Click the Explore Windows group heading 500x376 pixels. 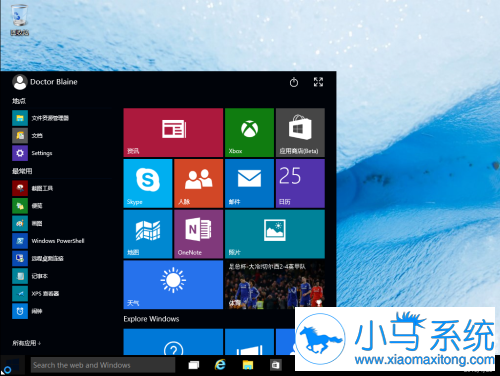(x=151, y=319)
